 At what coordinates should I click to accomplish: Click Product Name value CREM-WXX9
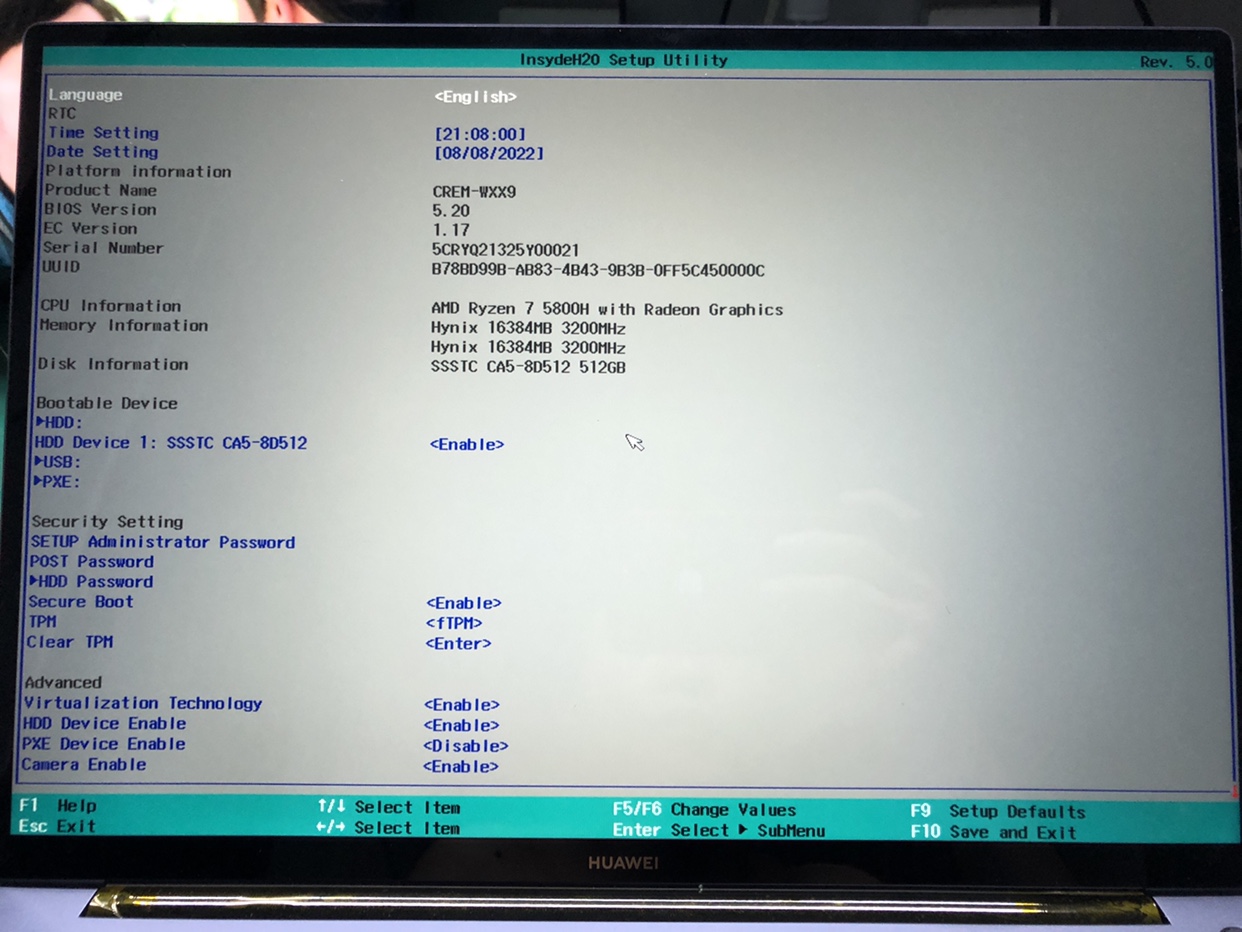474,192
